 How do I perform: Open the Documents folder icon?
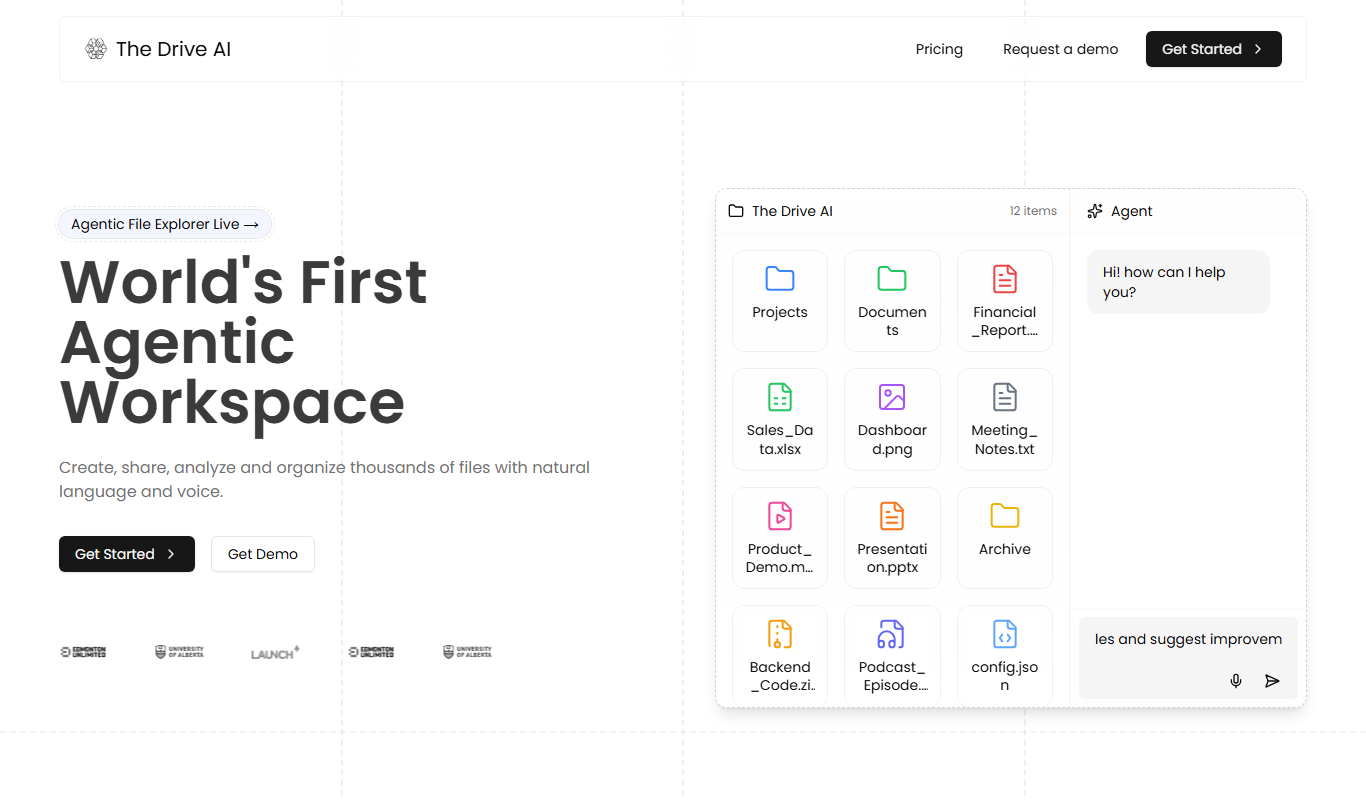892,278
